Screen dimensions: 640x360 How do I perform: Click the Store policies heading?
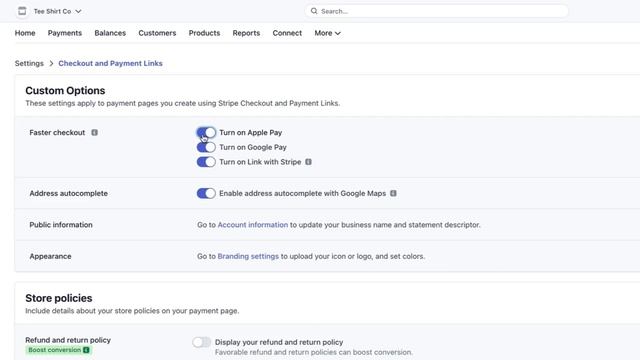[x=59, y=298]
